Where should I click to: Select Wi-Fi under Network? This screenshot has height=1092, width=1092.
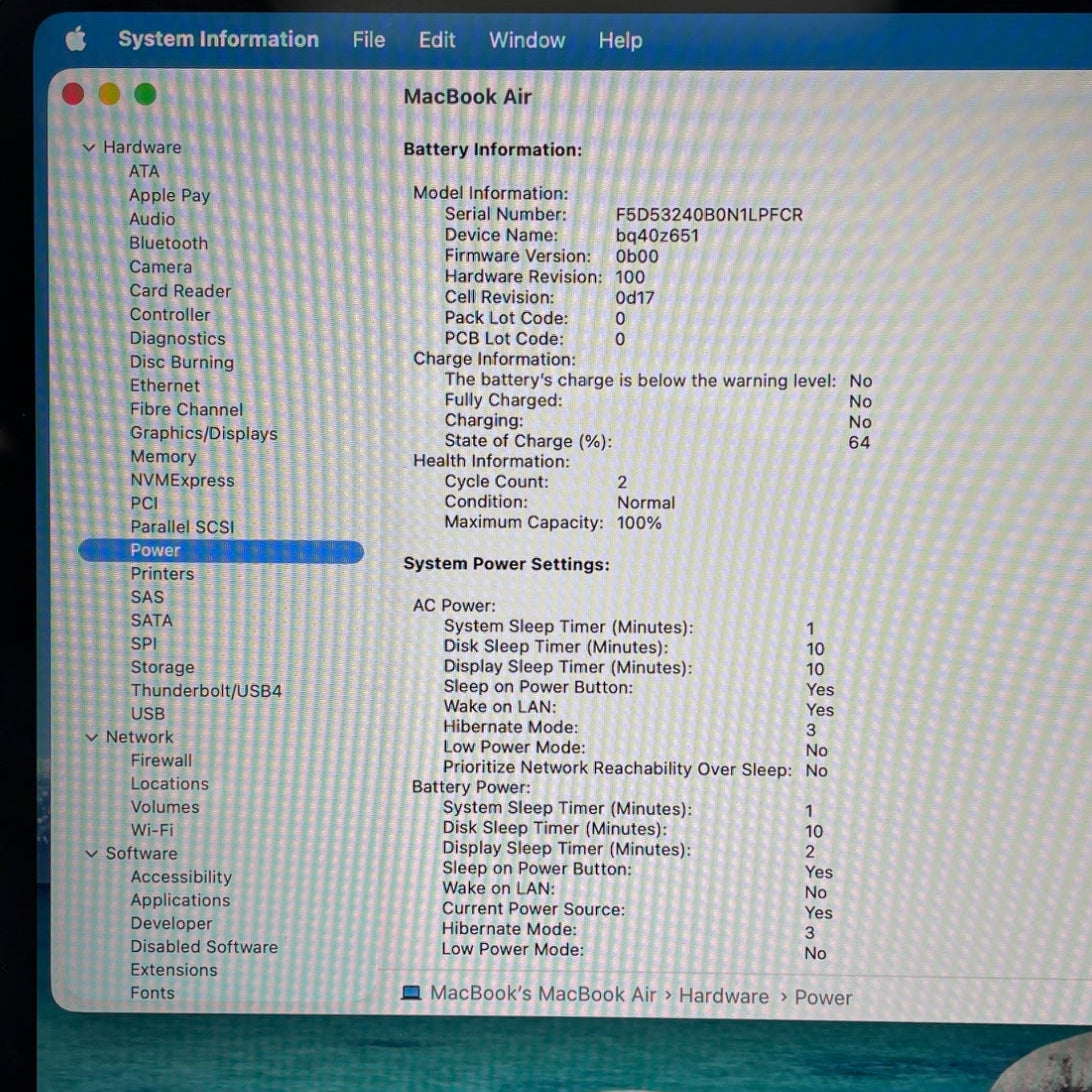pyautogui.click(x=151, y=830)
